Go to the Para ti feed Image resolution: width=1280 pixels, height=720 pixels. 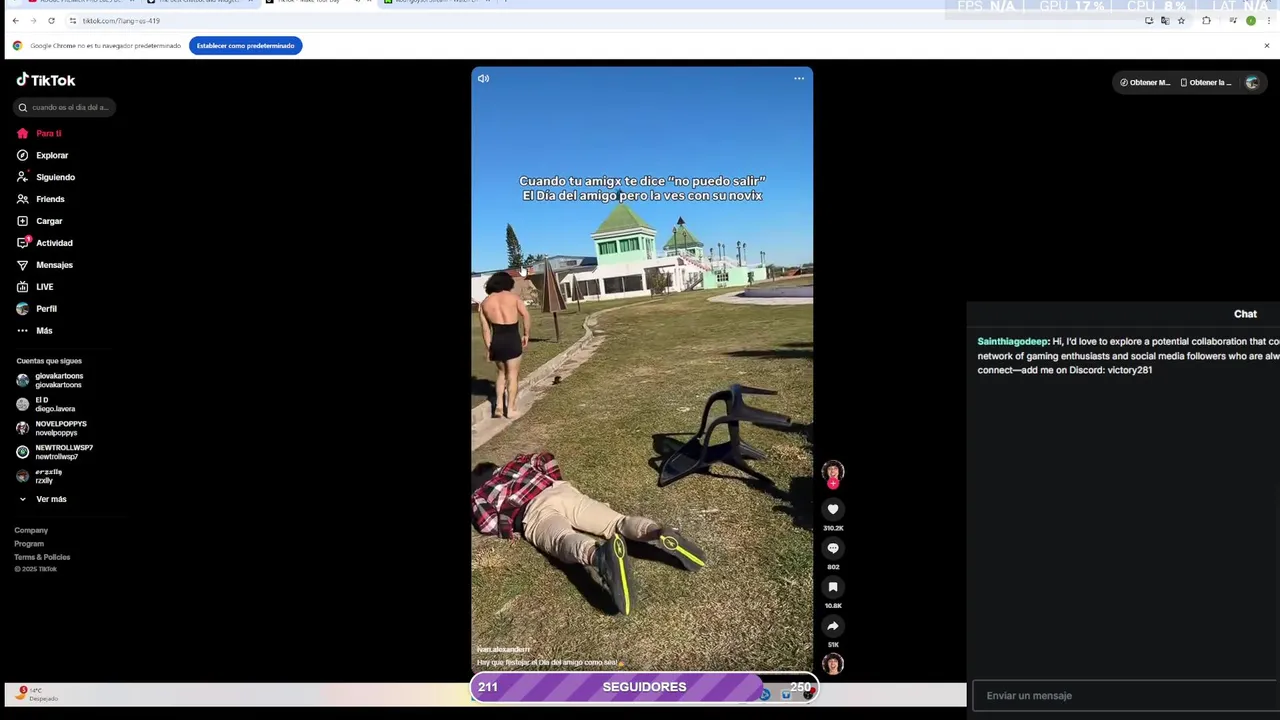pos(39,133)
